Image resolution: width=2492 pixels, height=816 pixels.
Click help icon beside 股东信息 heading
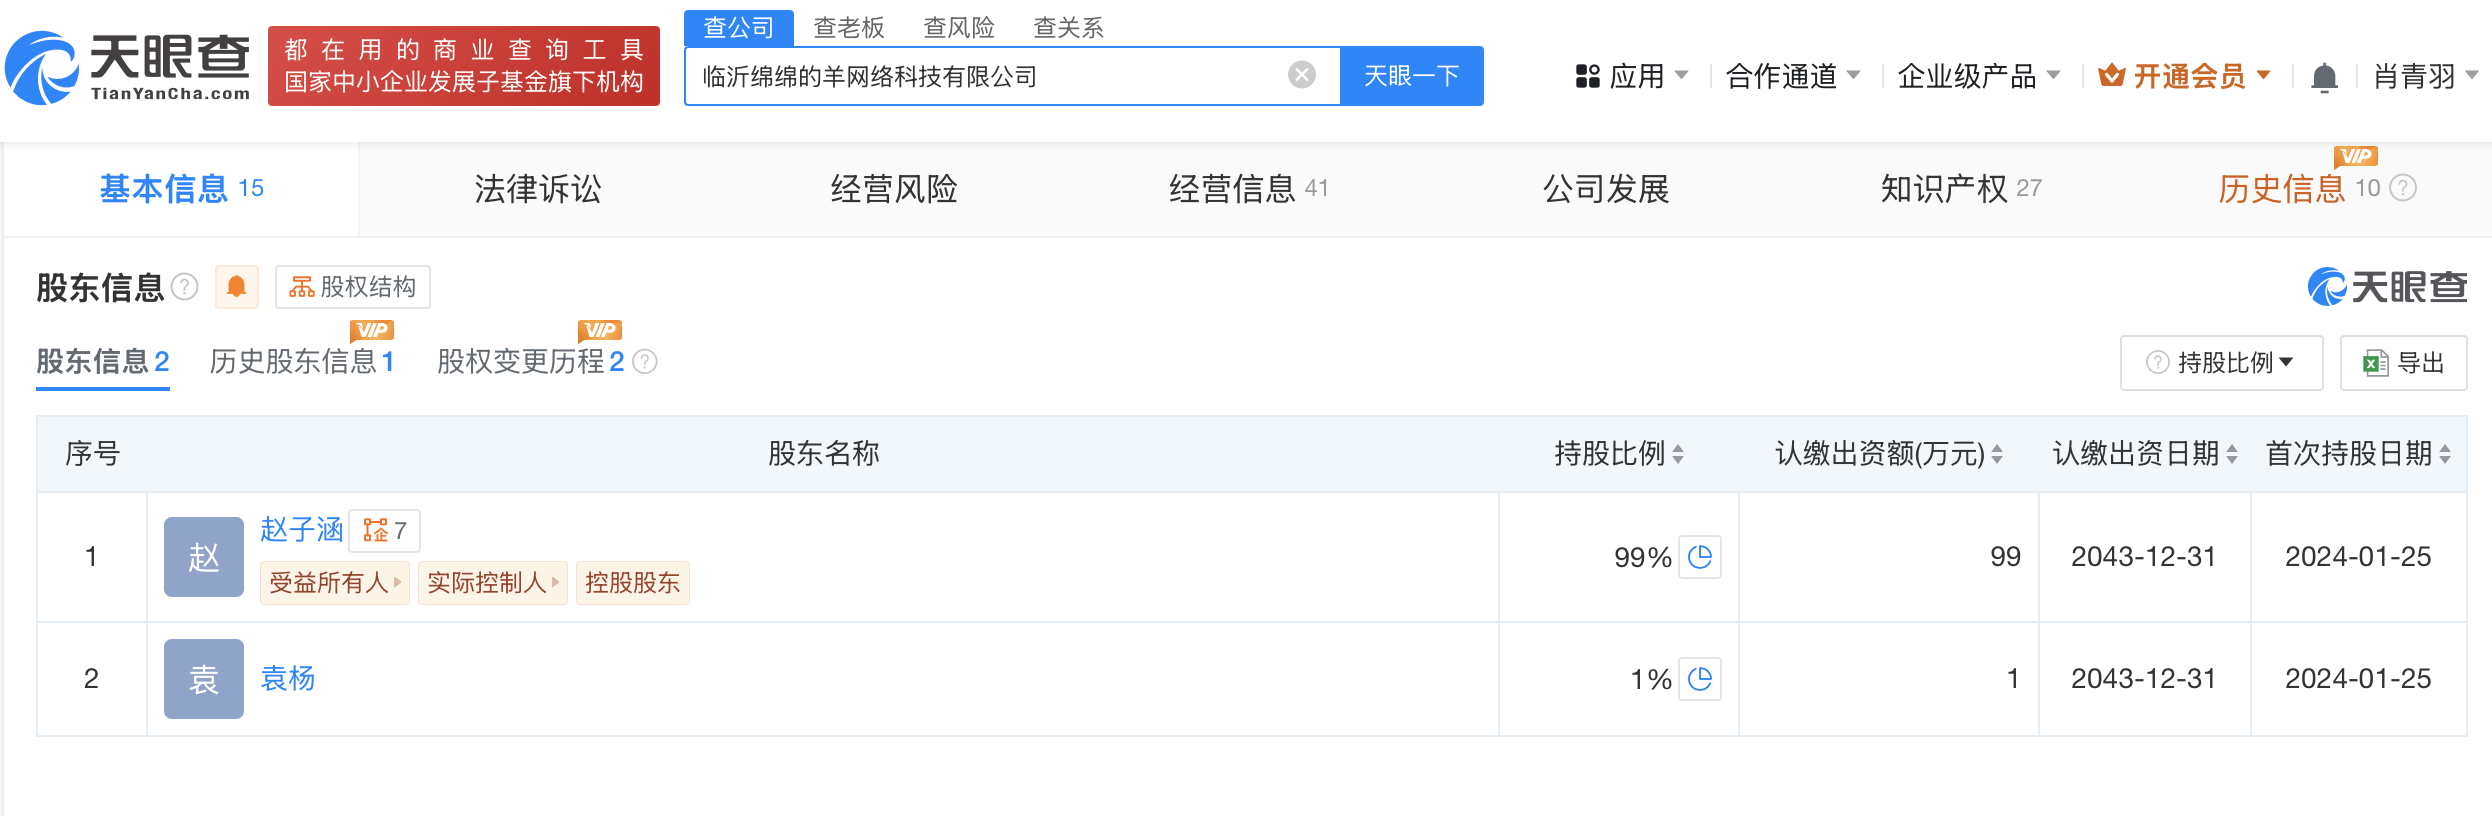tap(185, 287)
